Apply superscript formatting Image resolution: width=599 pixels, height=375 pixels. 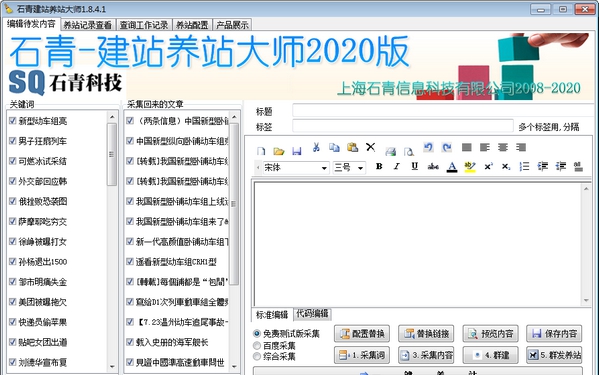coord(488,166)
